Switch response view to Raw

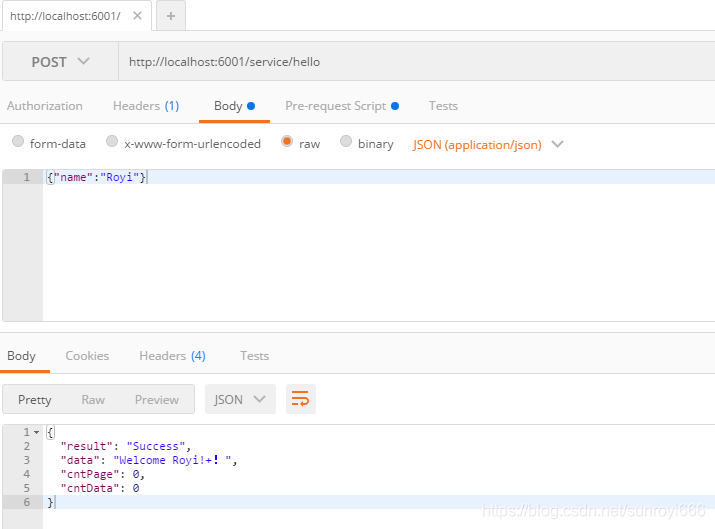coord(93,399)
